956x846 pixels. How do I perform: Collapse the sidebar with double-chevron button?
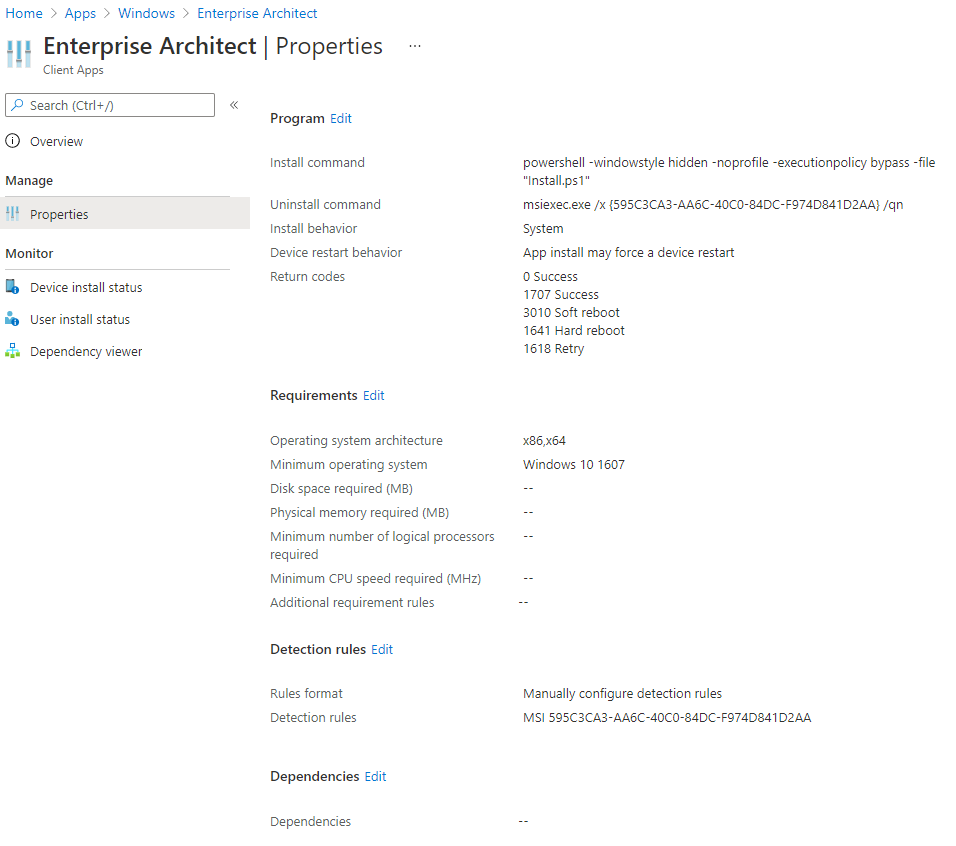[x=234, y=105]
